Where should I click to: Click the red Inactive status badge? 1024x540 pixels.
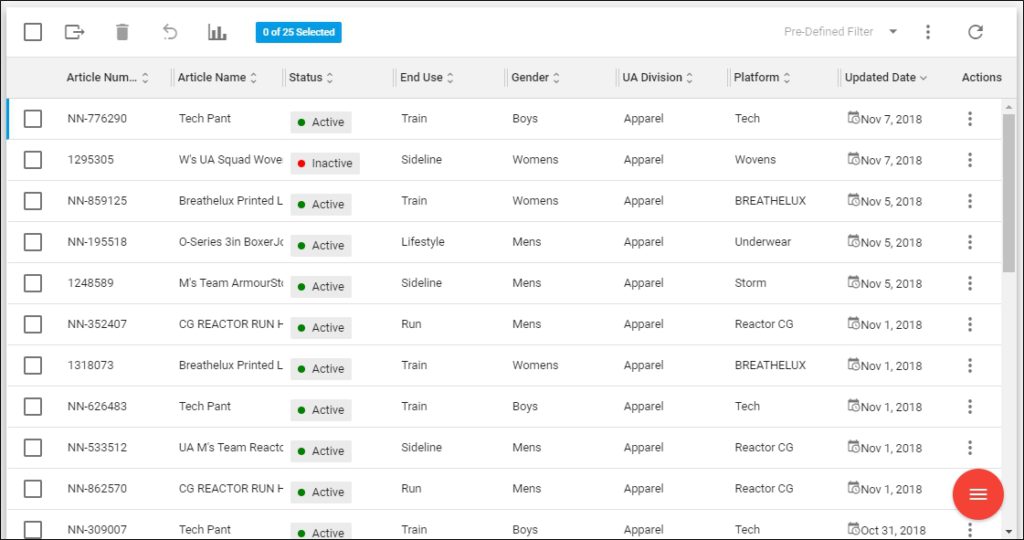point(324,163)
